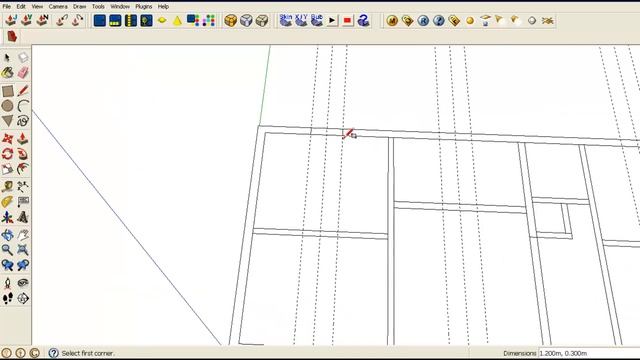Screen dimensions: 640x360
Task: Select the arrow Select tool
Action: 7,58
